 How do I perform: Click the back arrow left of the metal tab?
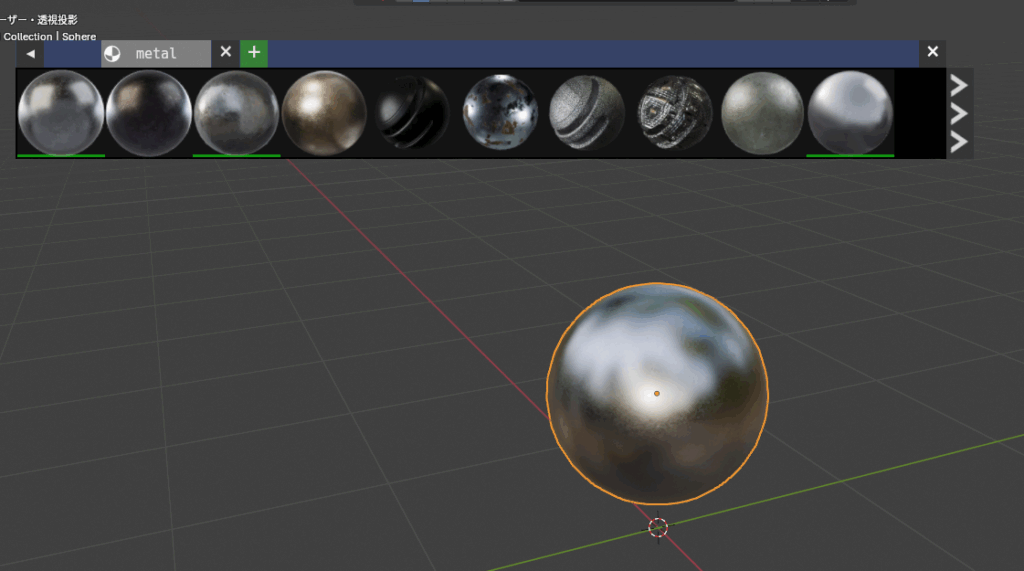pyautogui.click(x=30, y=53)
